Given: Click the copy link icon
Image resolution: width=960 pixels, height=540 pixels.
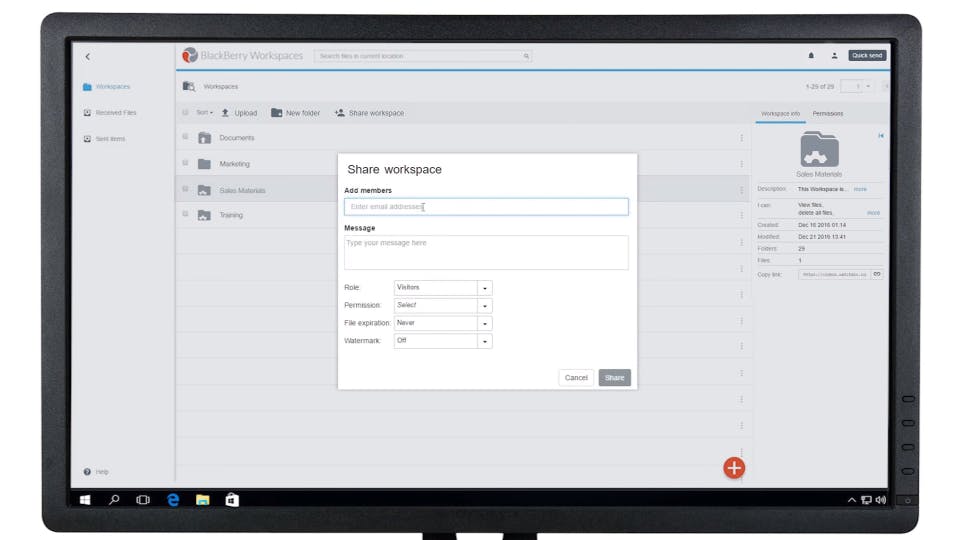Looking at the screenshot, I should (877, 274).
